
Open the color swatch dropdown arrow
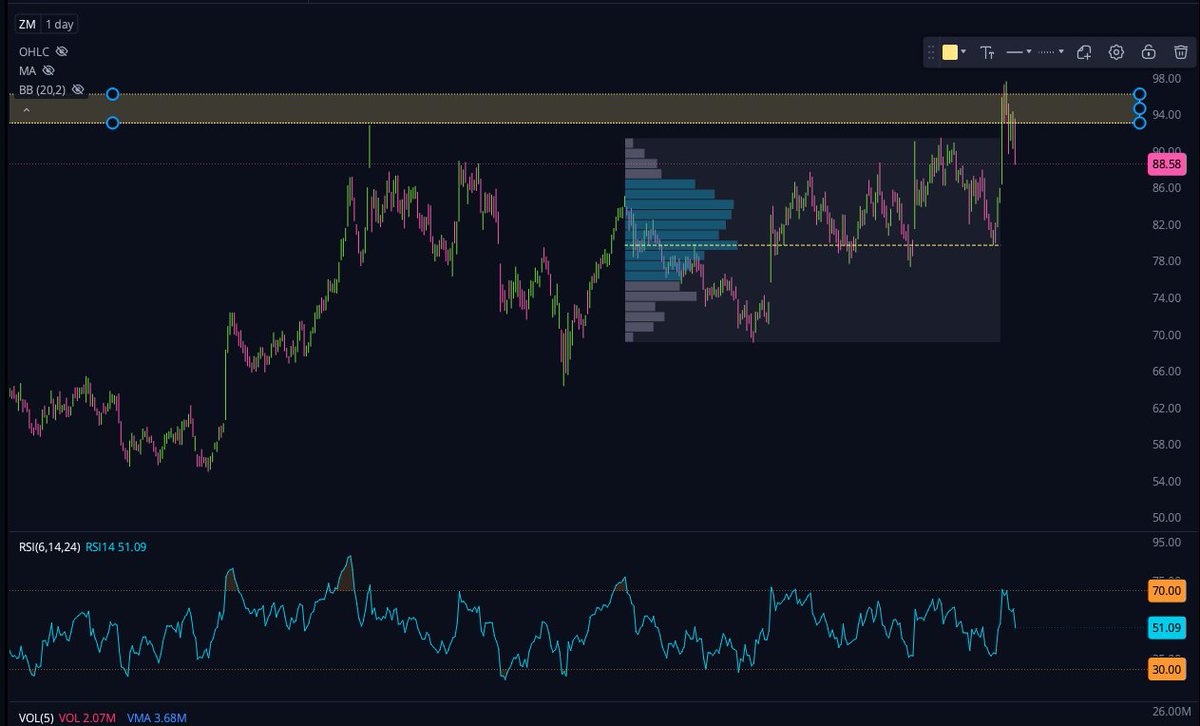coord(964,53)
